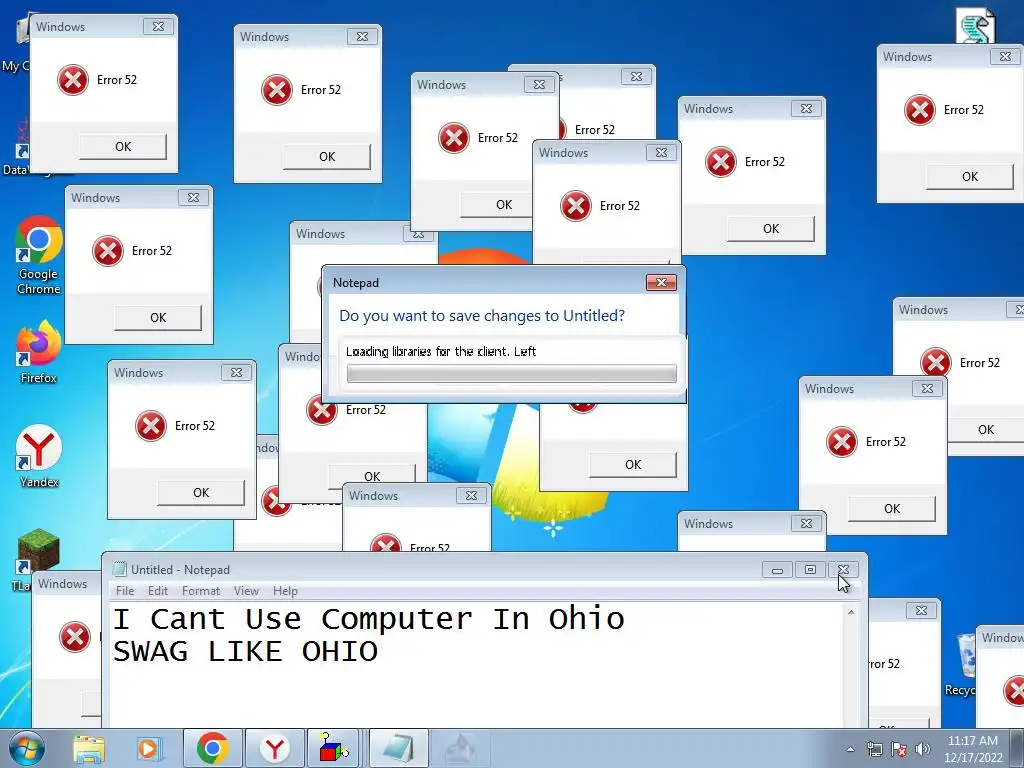
Task: Switch to Google Chrome in the taskbar
Action: coord(212,748)
